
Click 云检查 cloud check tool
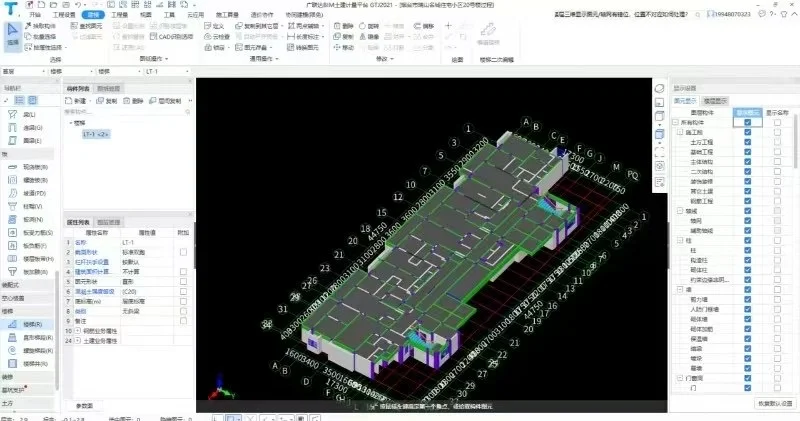coord(217,36)
